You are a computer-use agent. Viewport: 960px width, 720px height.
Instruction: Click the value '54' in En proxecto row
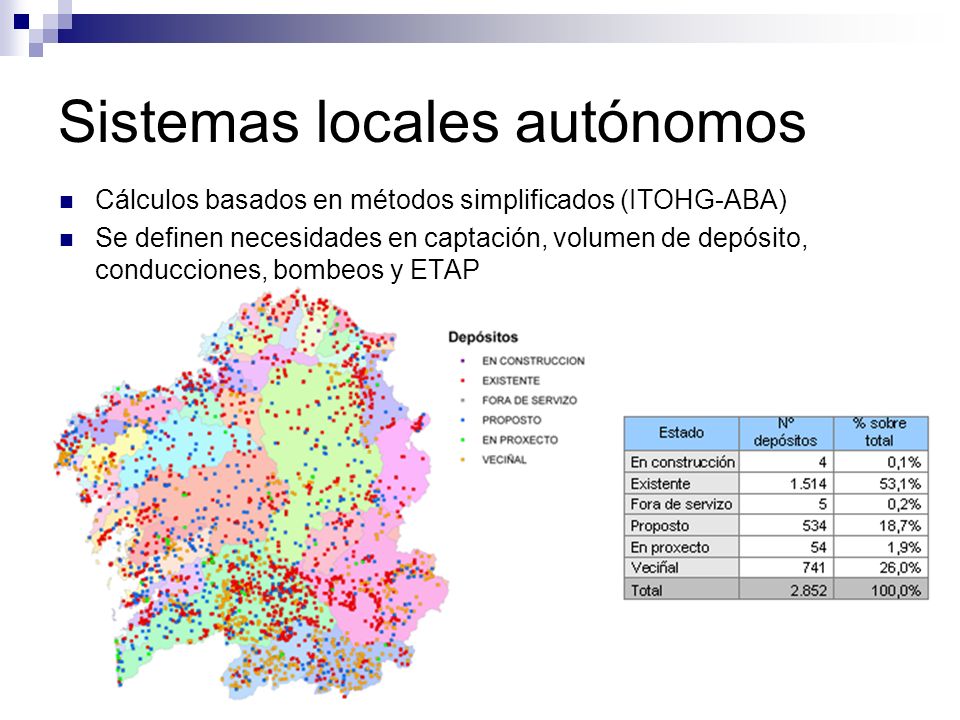(819, 547)
